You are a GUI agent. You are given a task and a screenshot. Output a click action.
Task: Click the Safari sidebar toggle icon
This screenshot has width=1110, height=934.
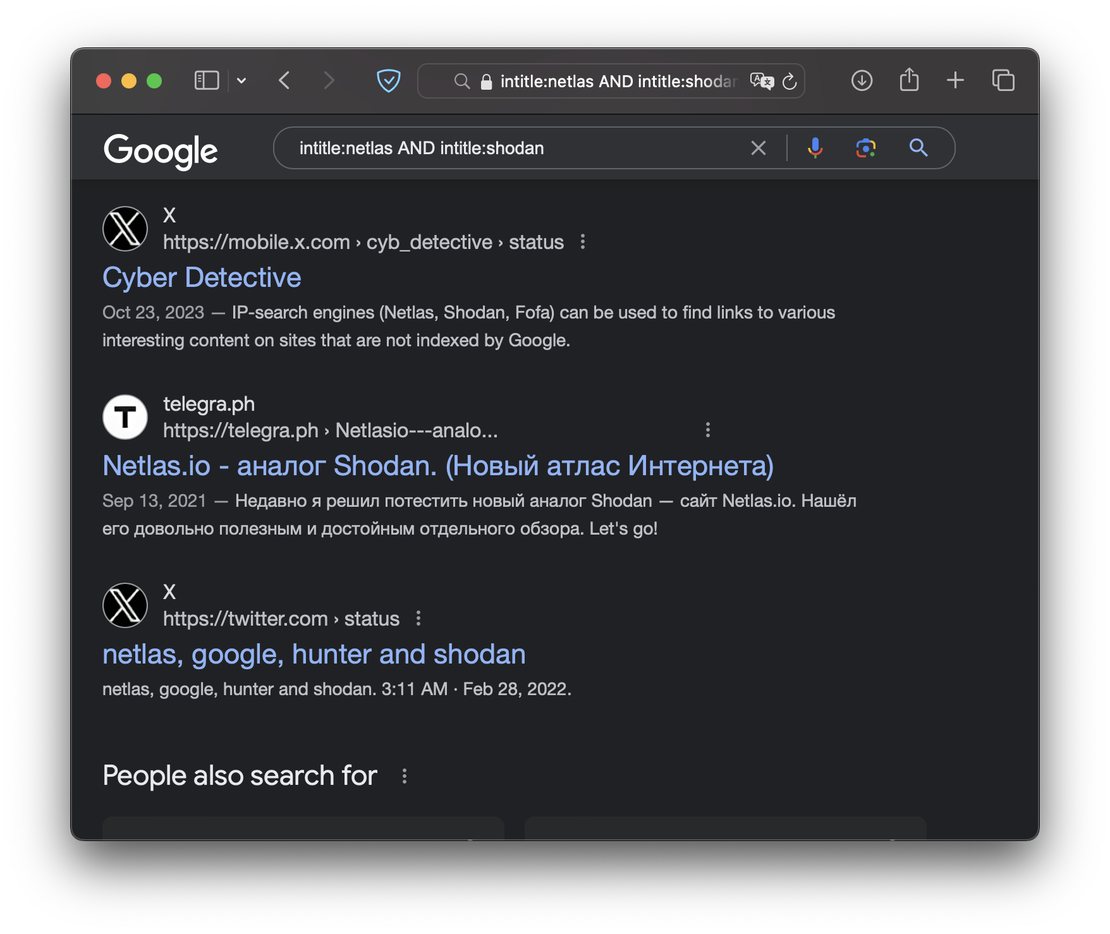[x=206, y=81]
